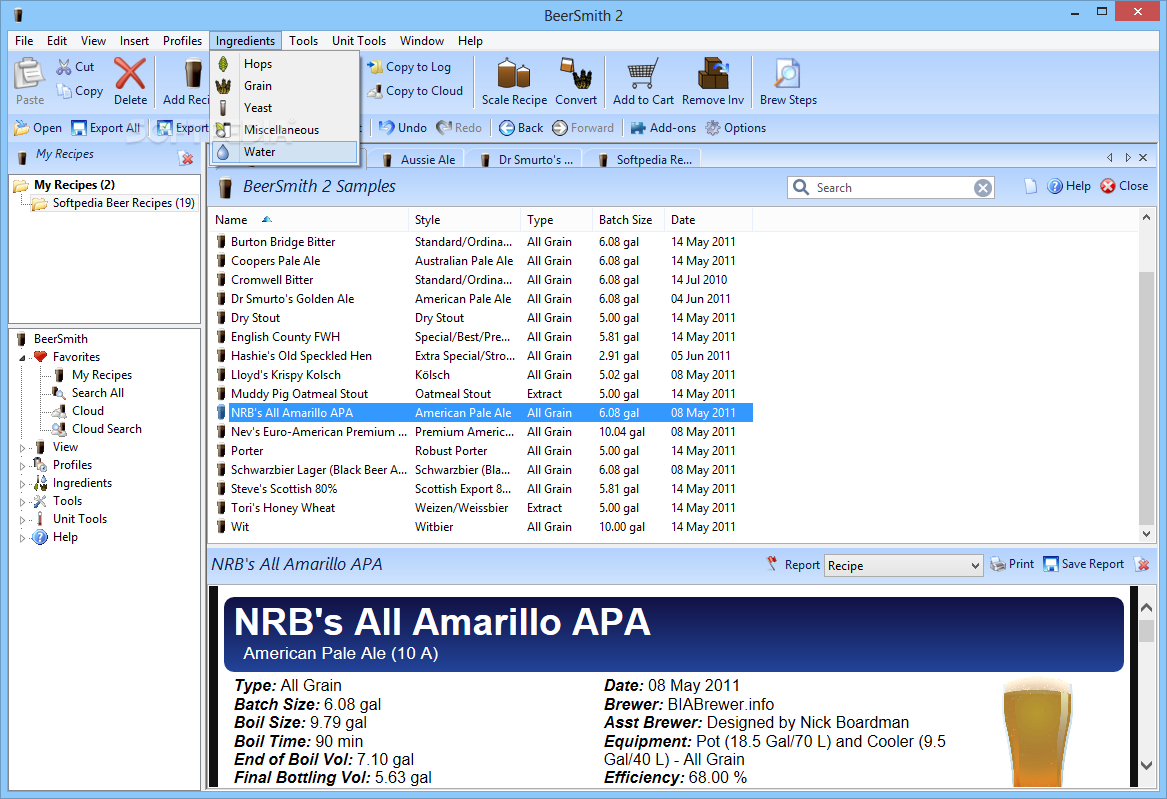This screenshot has width=1167, height=799.
Task: Expand the Ingredients tree node
Action: click(x=22, y=484)
